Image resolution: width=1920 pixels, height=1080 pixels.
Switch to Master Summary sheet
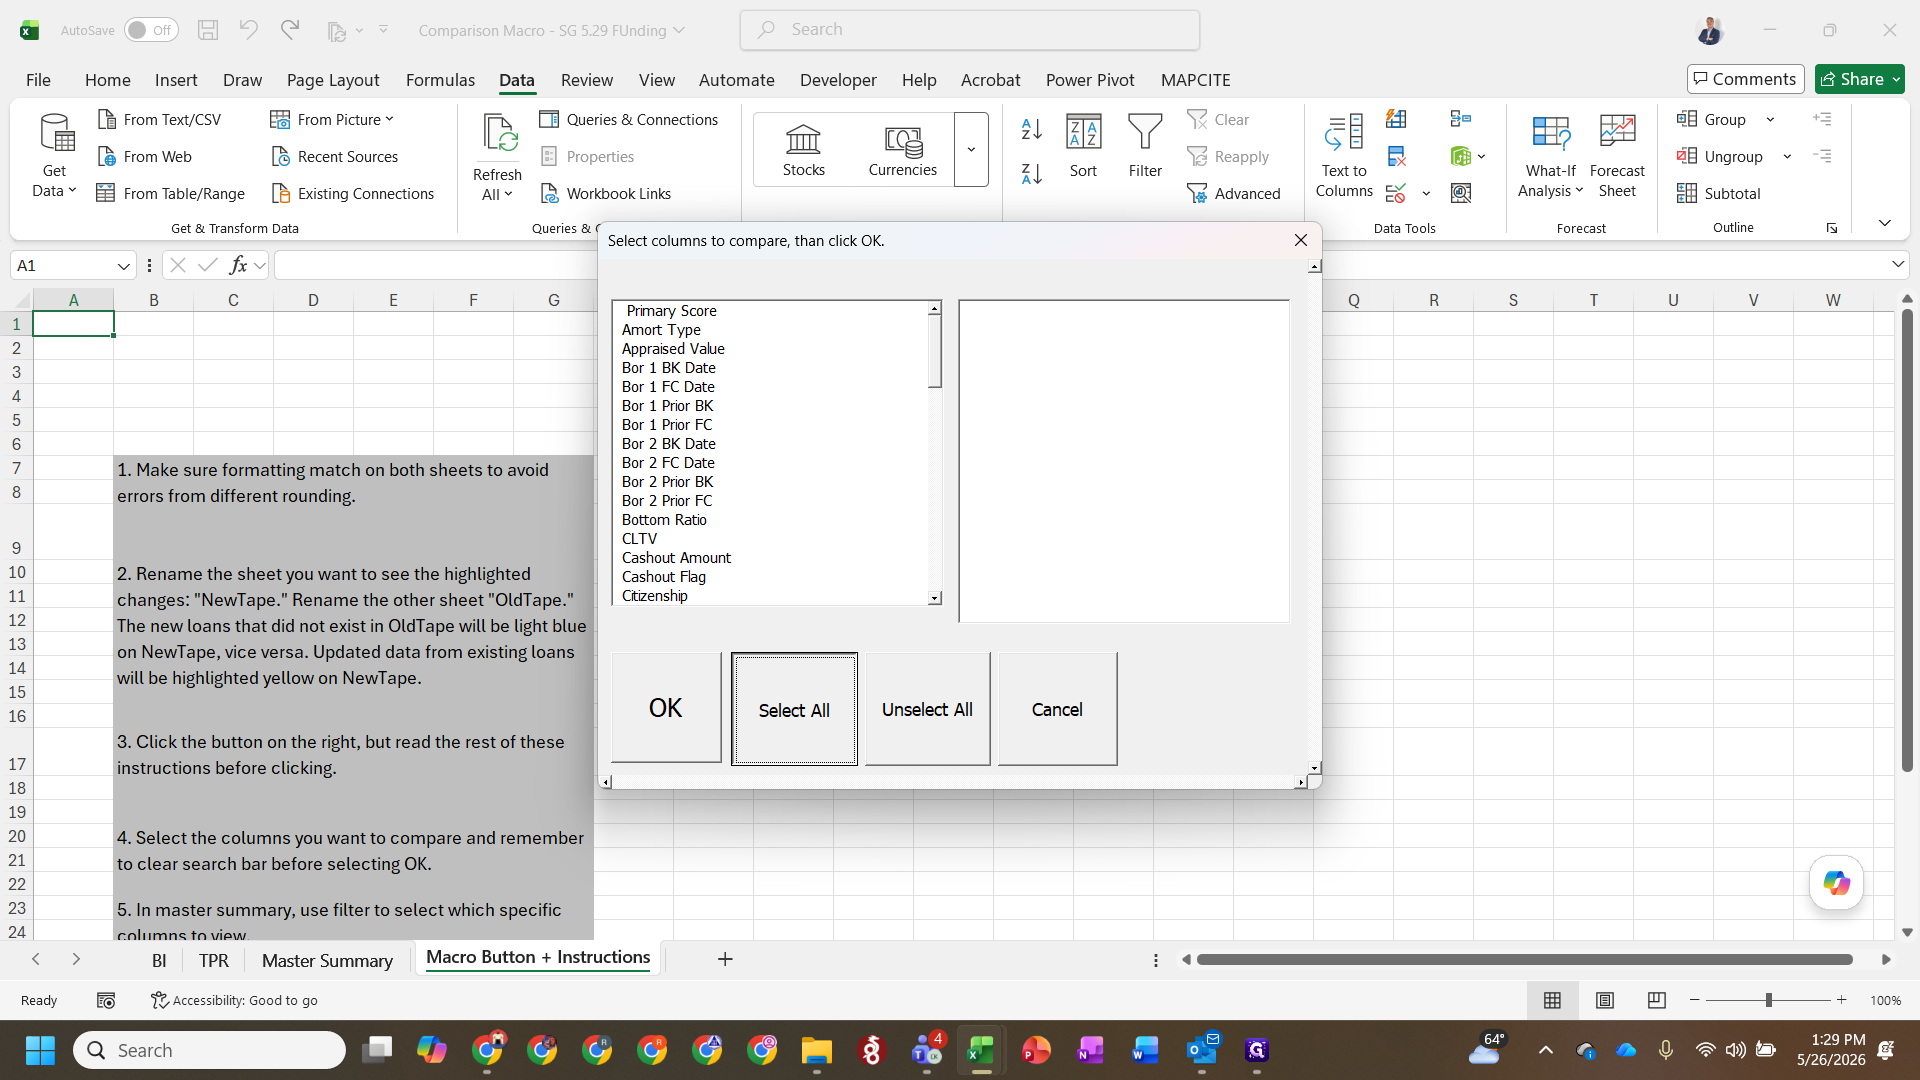[x=327, y=960]
